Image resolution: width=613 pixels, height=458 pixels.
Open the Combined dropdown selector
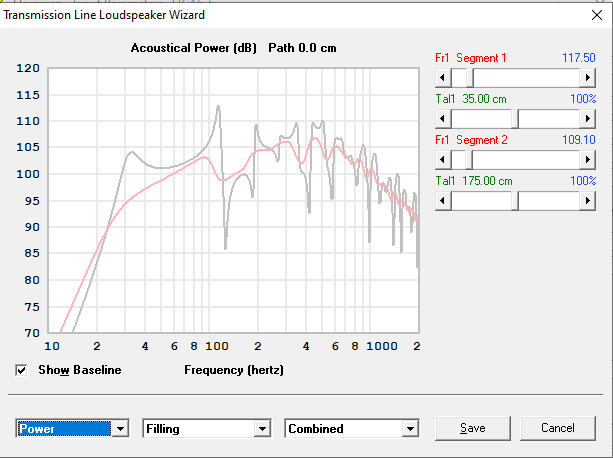(x=409, y=429)
